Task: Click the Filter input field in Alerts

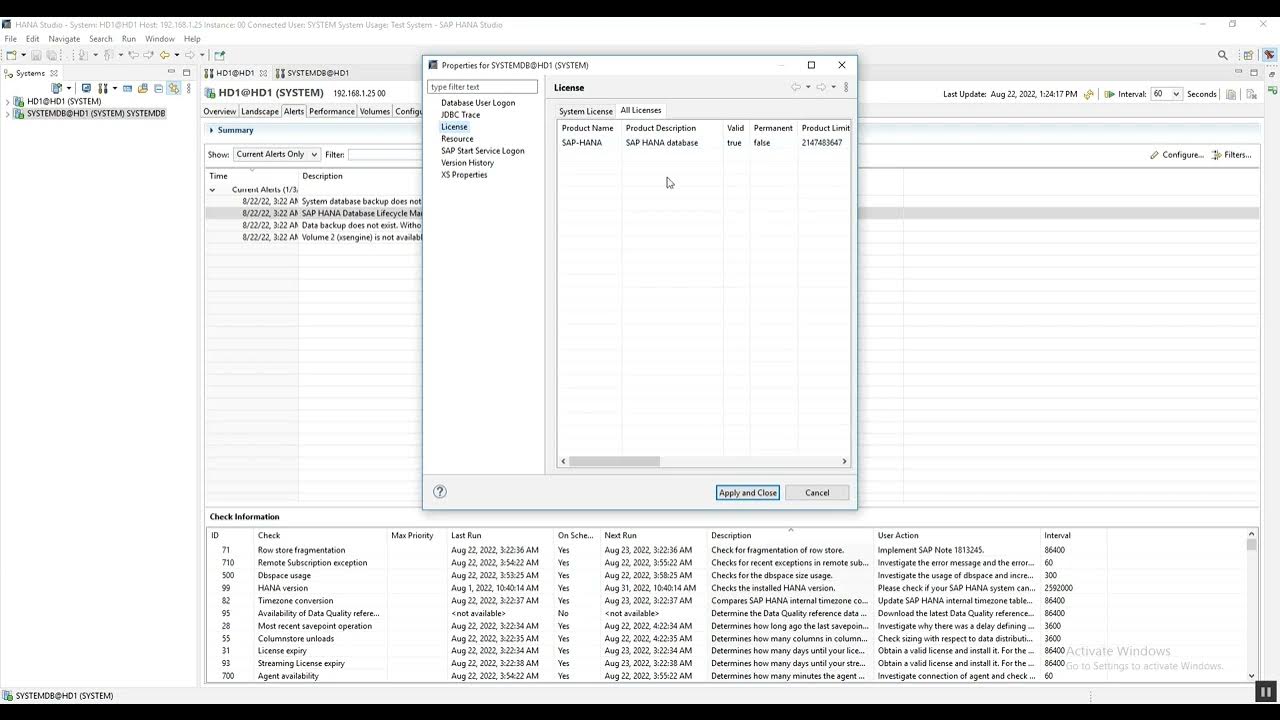Action: coord(386,155)
